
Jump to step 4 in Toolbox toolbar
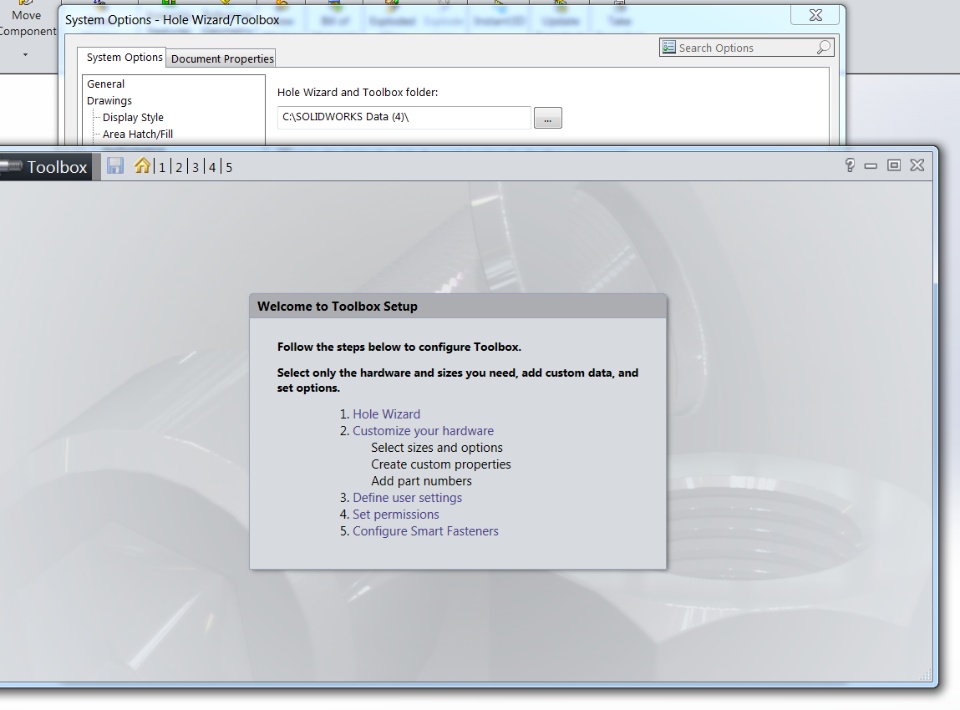(x=212, y=167)
